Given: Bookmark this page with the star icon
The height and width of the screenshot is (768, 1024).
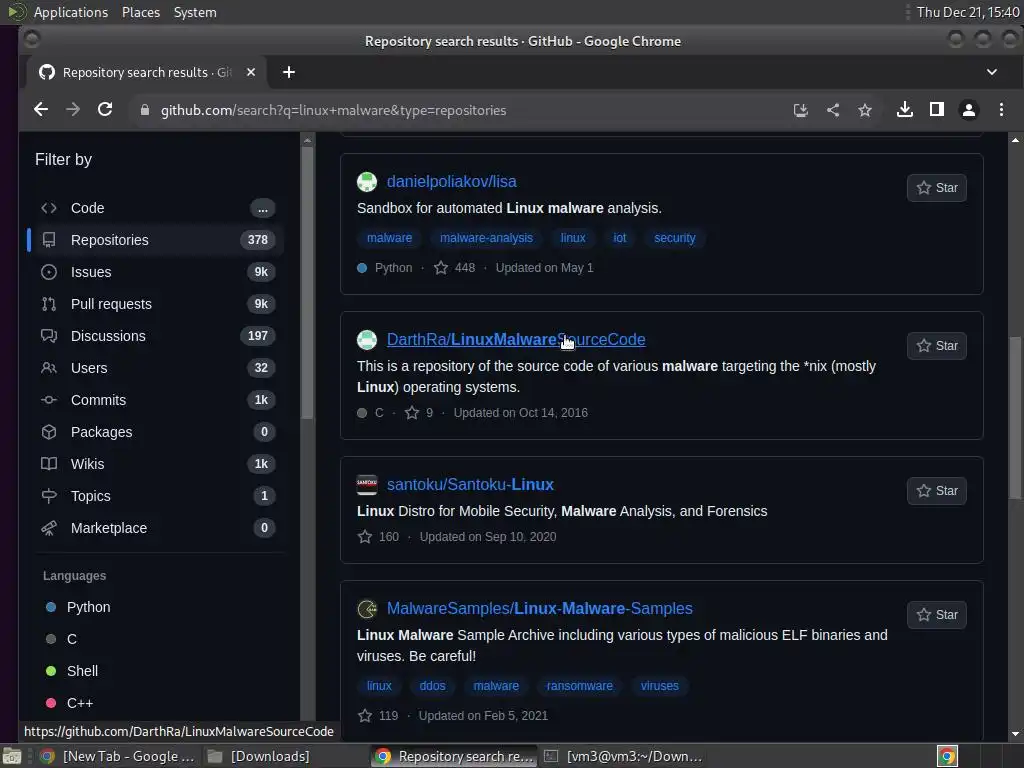Looking at the screenshot, I should coord(865,110).
